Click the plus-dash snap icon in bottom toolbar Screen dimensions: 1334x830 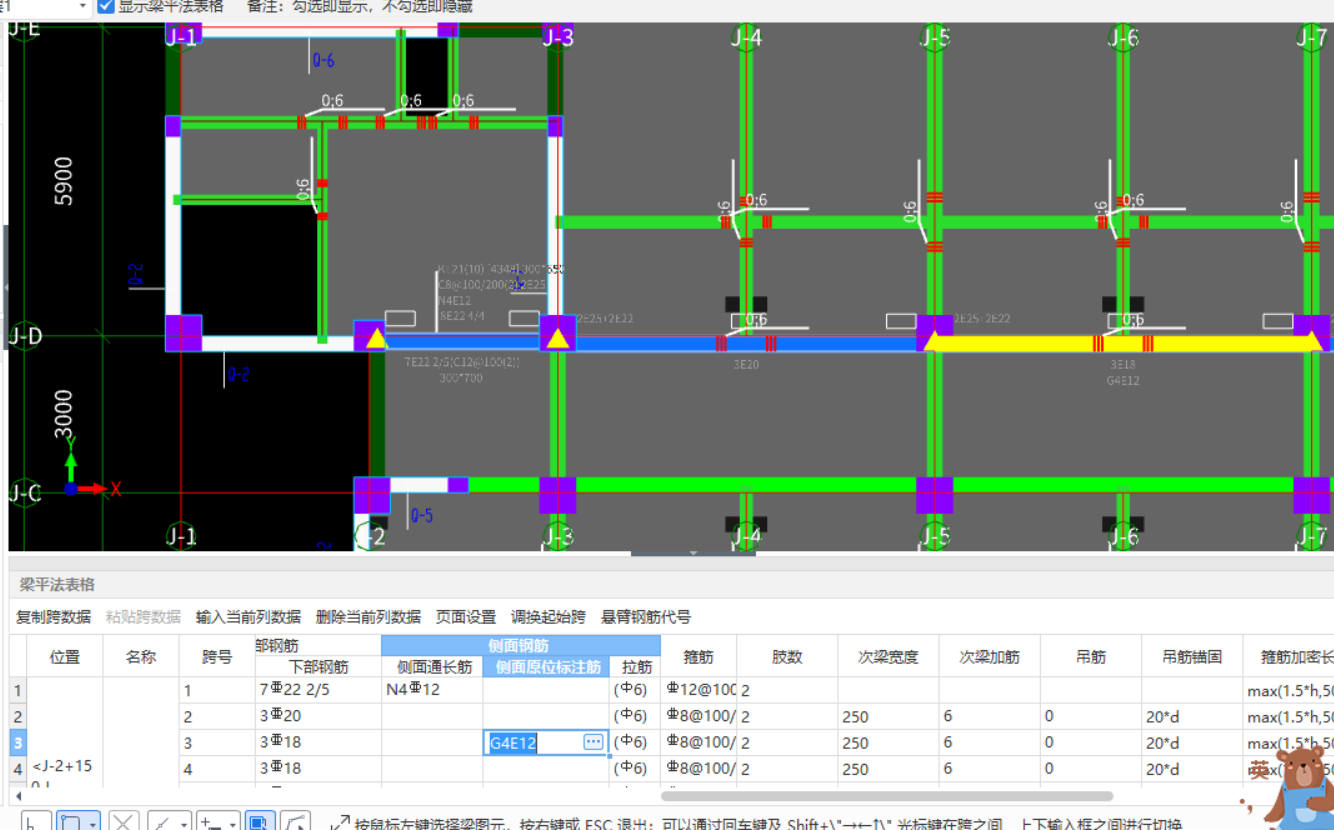tap(212, 823)
